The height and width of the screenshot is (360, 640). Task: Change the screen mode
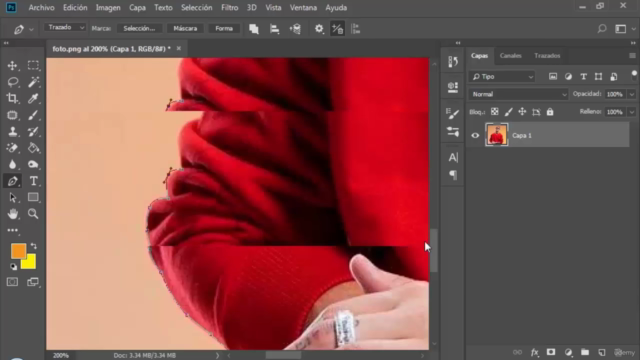click(33, 282)
